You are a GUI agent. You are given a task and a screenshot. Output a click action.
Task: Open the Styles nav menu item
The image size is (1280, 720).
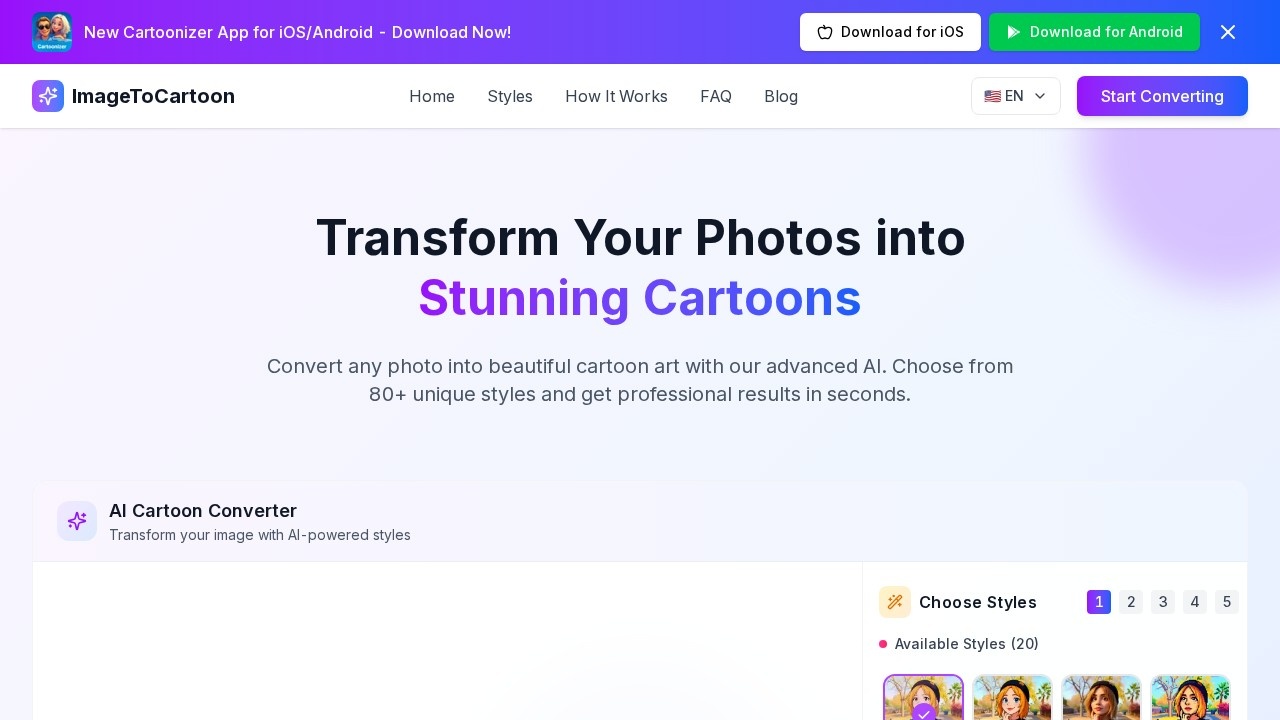pyautogui.click(x=510, y=96)
